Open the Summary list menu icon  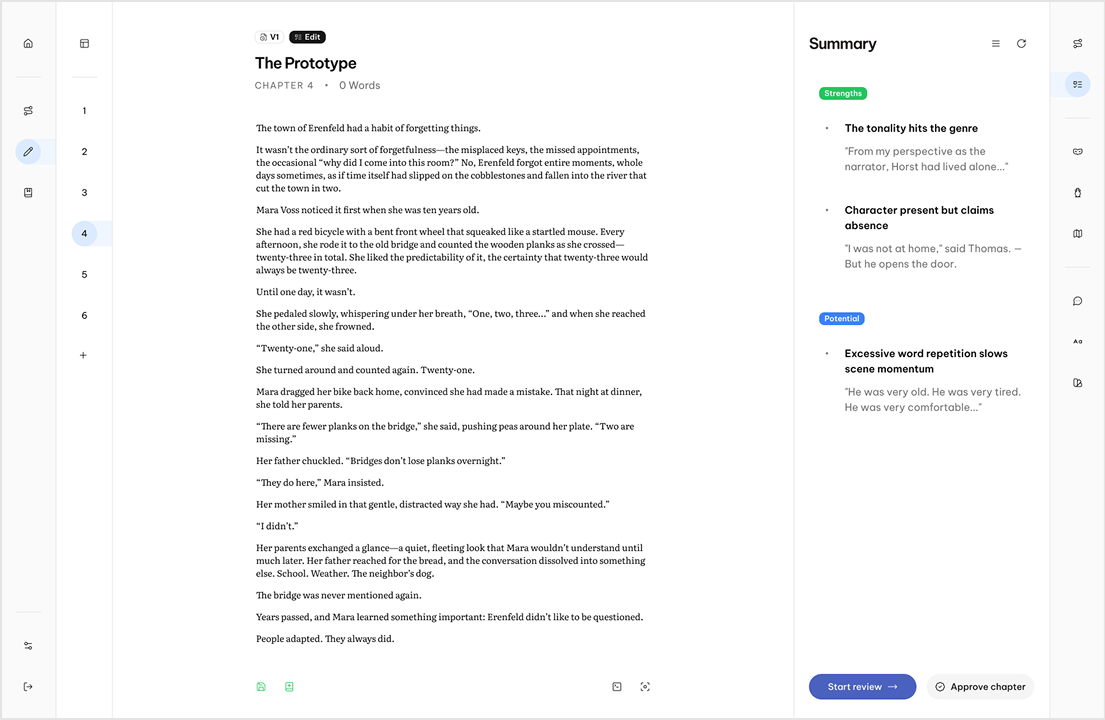(996, 44)
